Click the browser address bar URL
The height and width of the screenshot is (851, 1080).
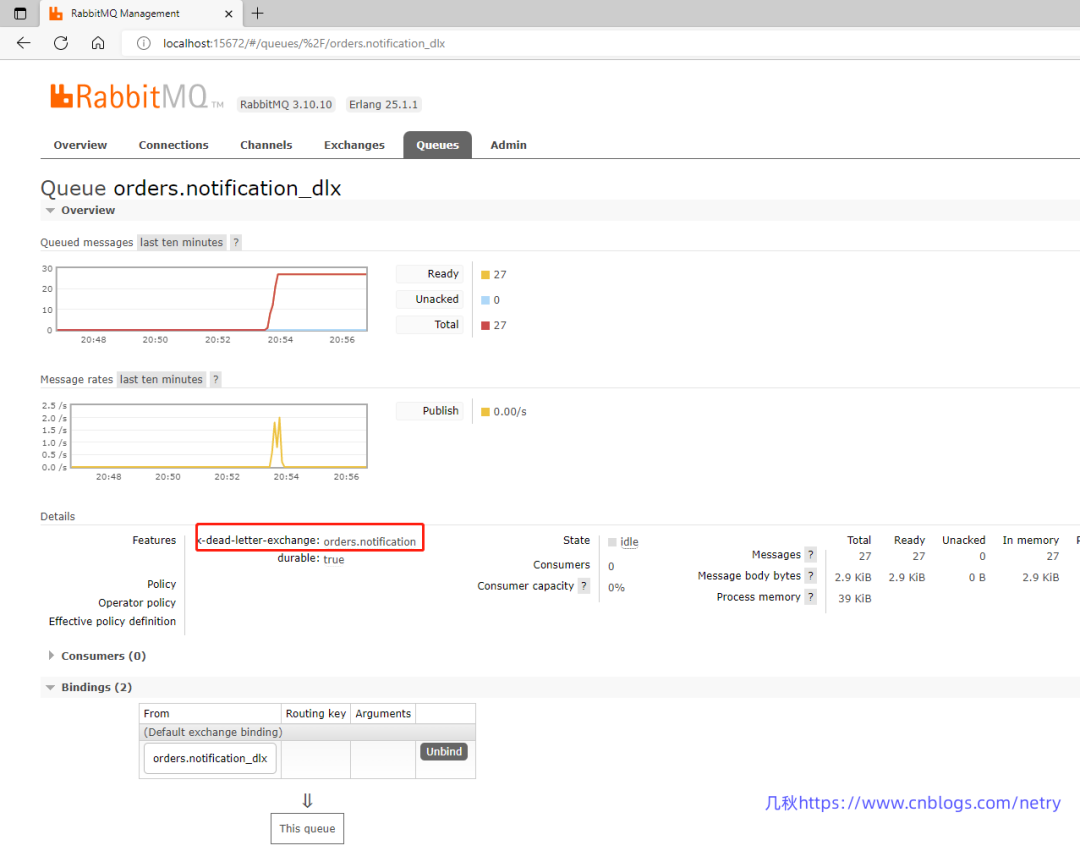(x=304, y=43)
